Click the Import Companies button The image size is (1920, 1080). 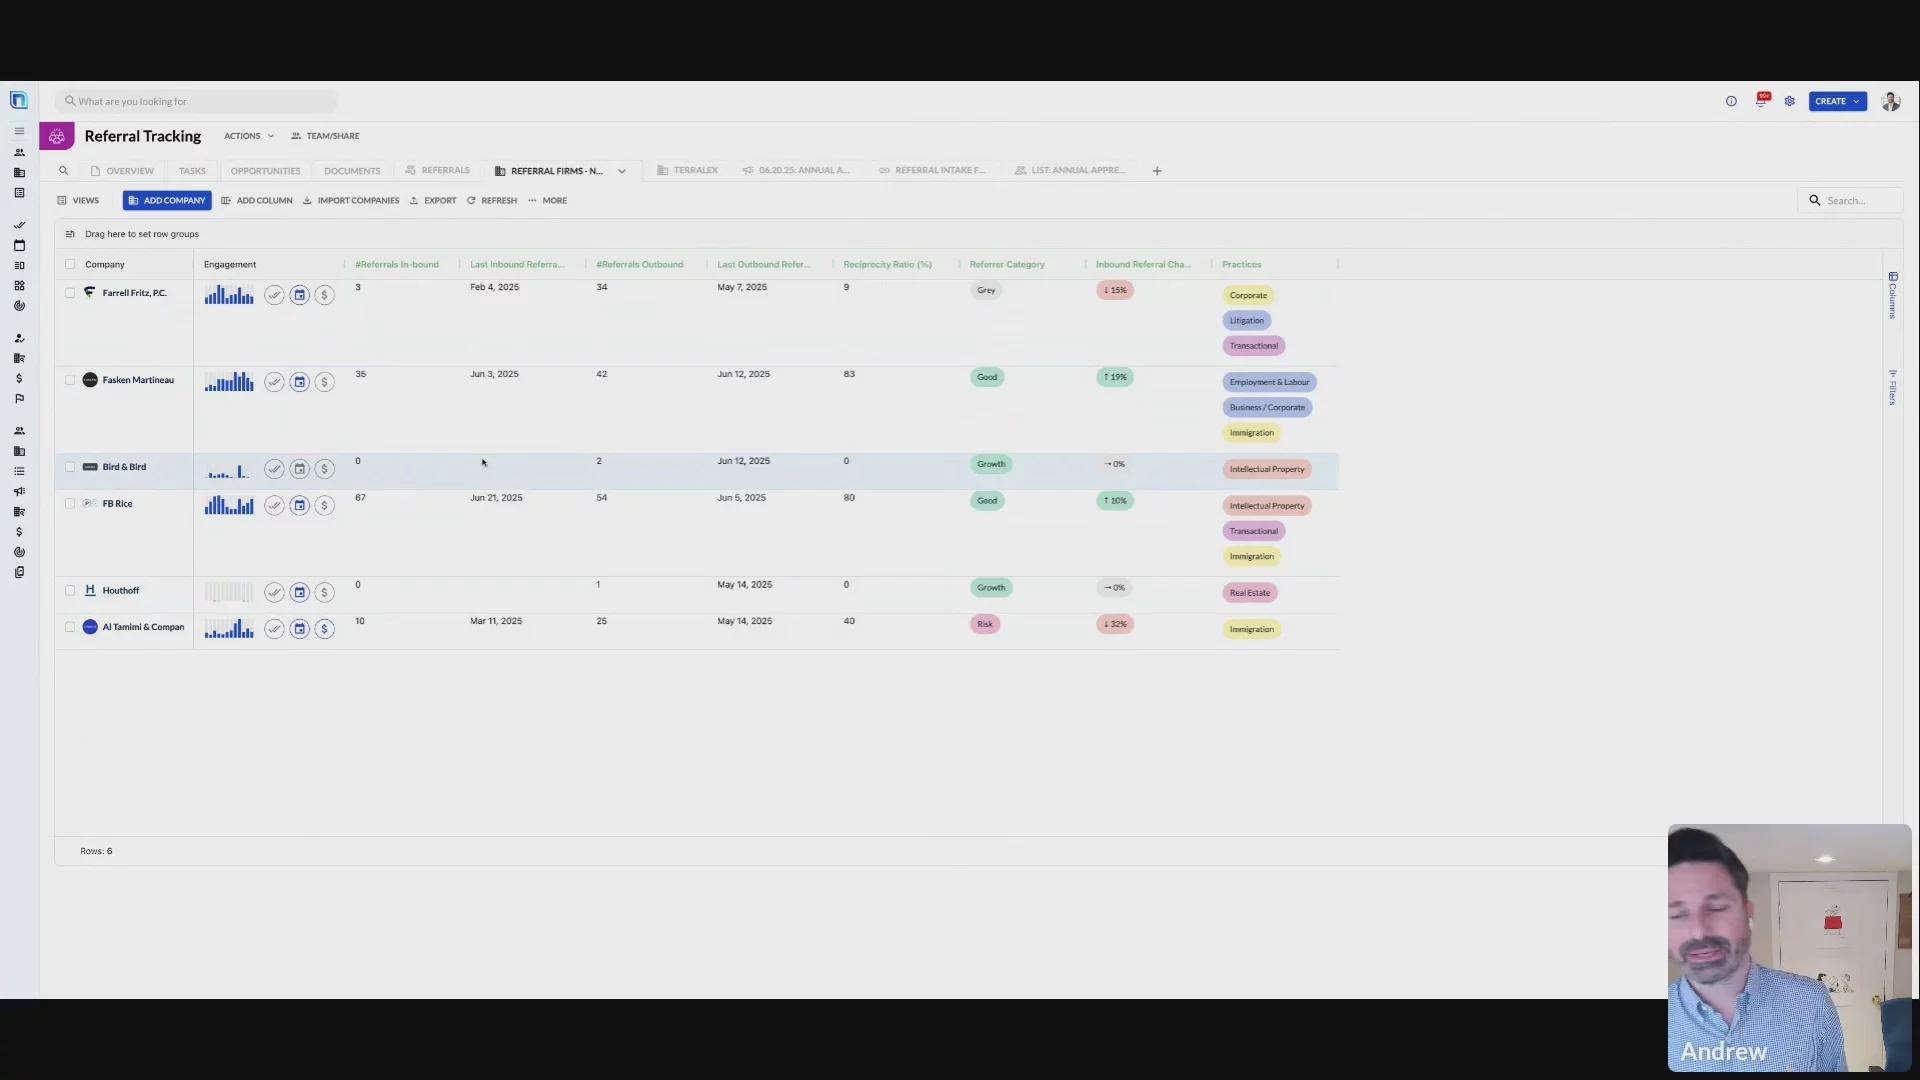point(351,200)
